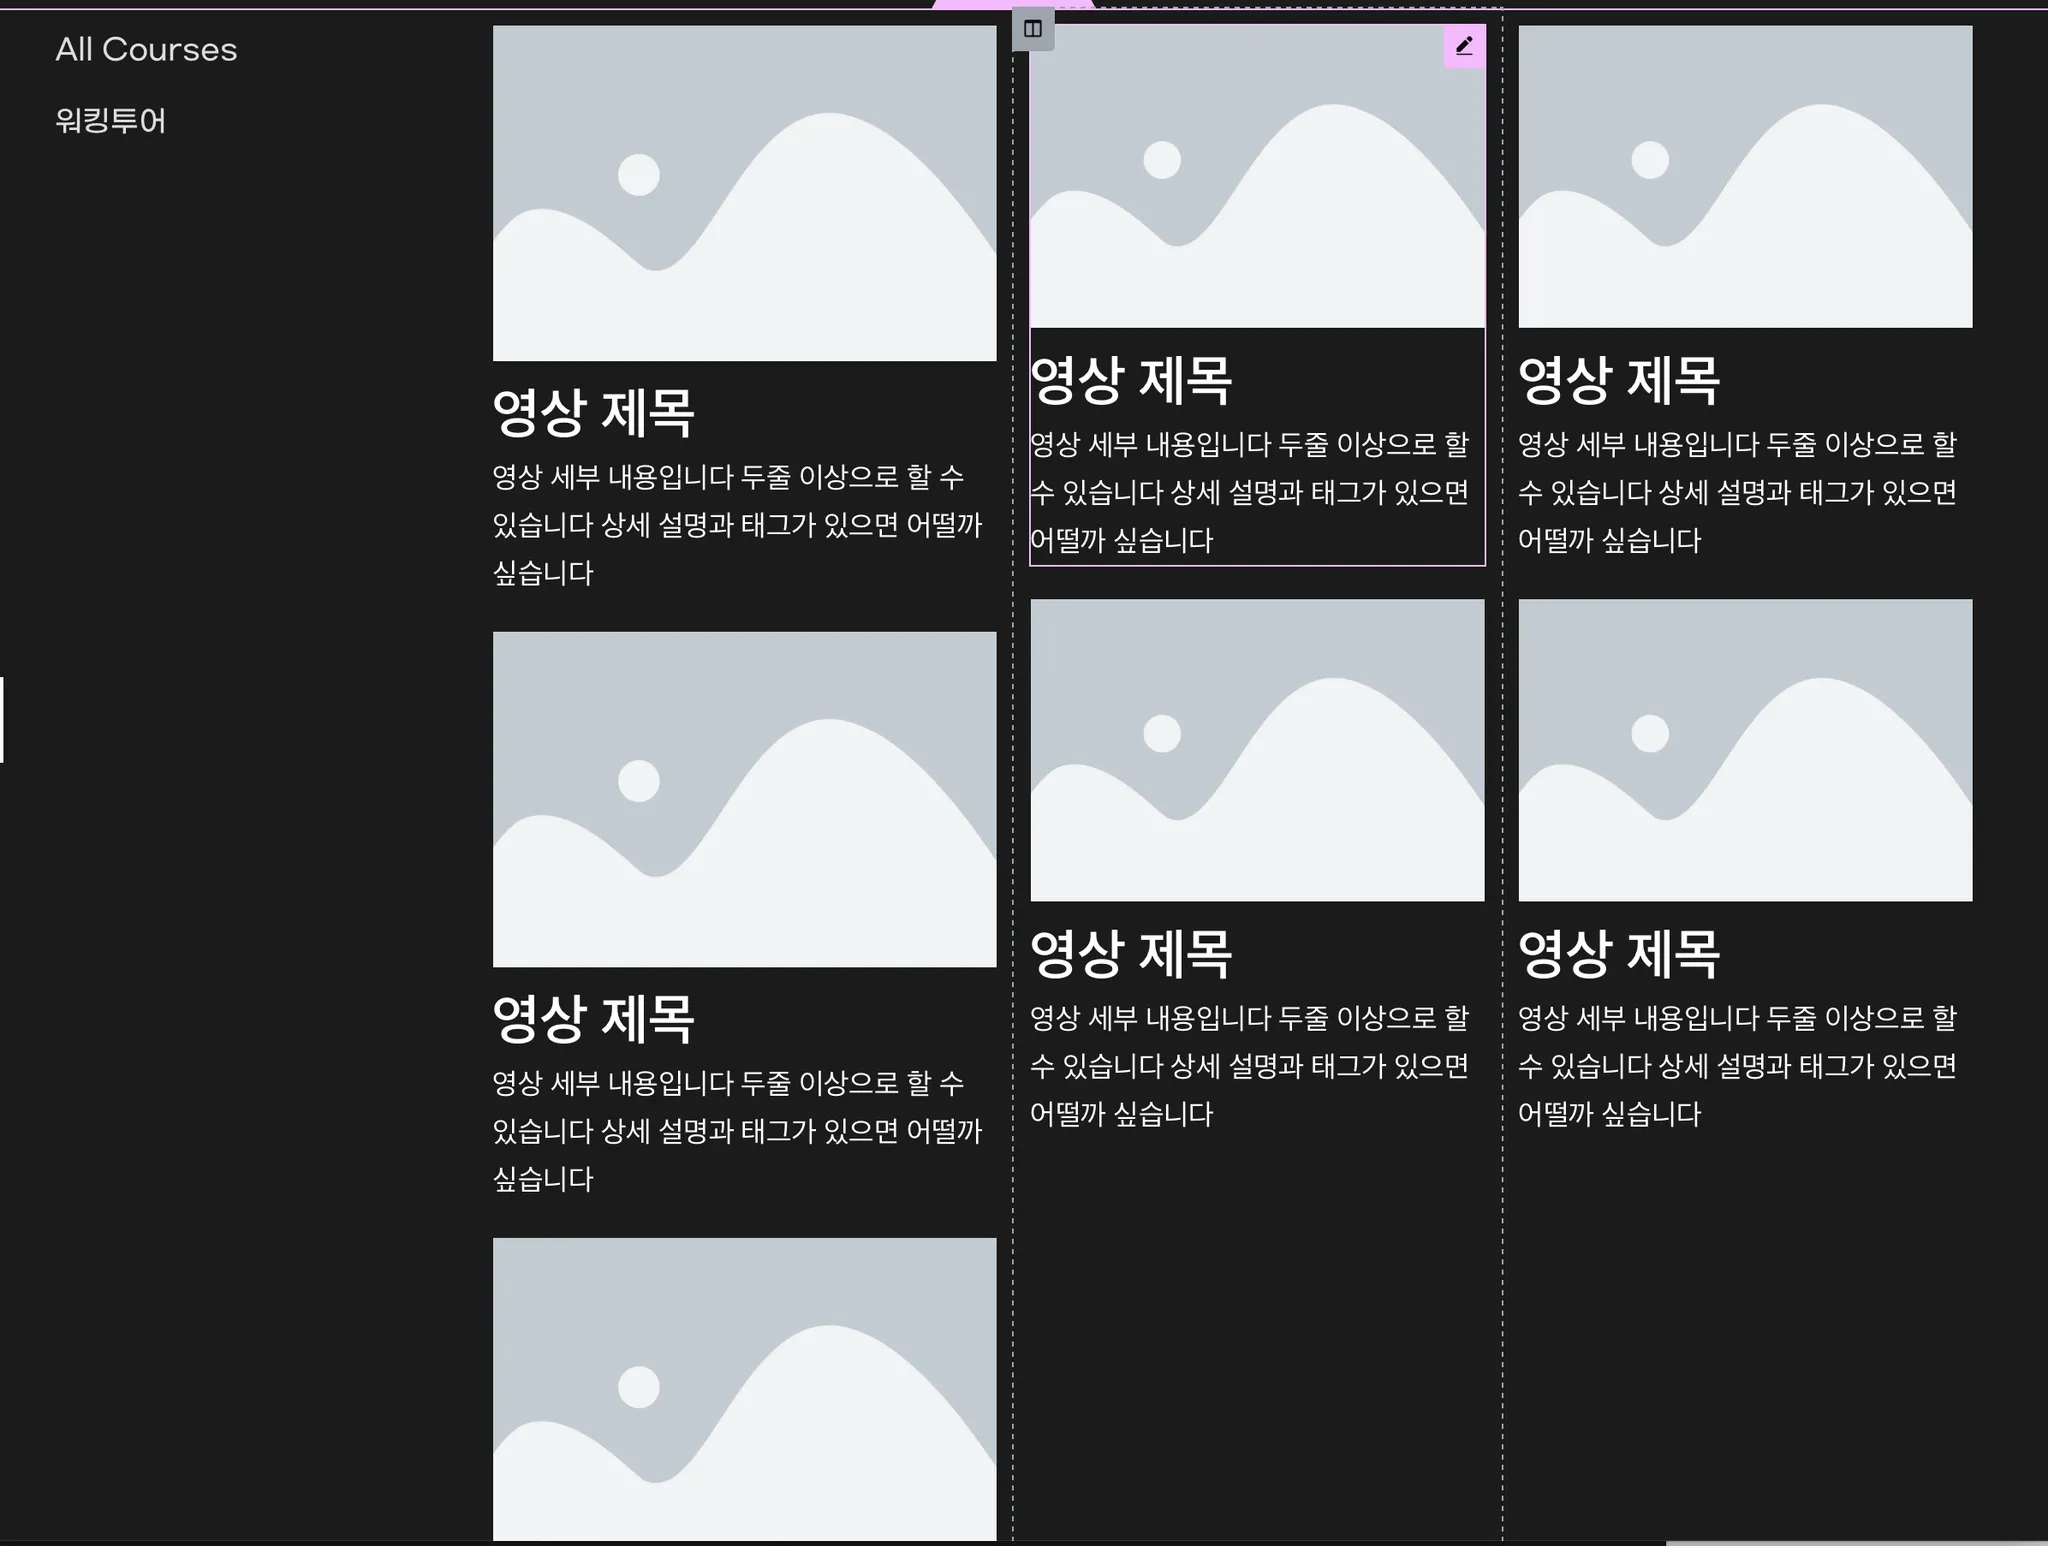Click the 영상 제목 title of the selected card
Viewport: 2048px width, 1546px height.
[1131, 380]
